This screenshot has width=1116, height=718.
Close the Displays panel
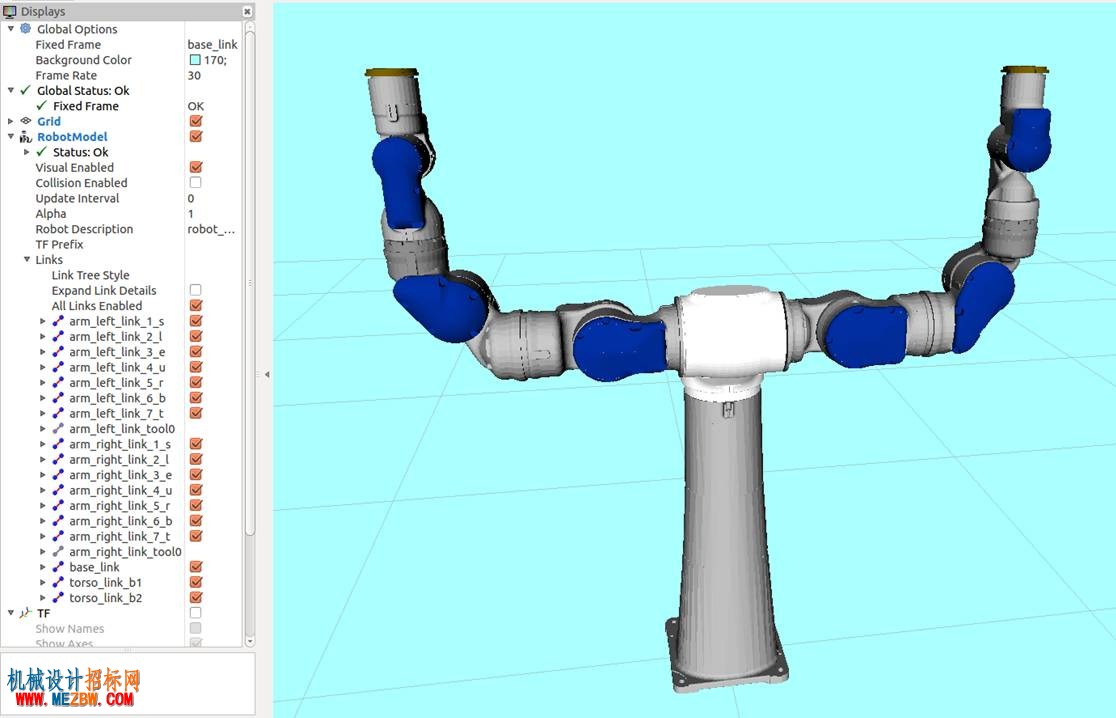pos(247,11)
